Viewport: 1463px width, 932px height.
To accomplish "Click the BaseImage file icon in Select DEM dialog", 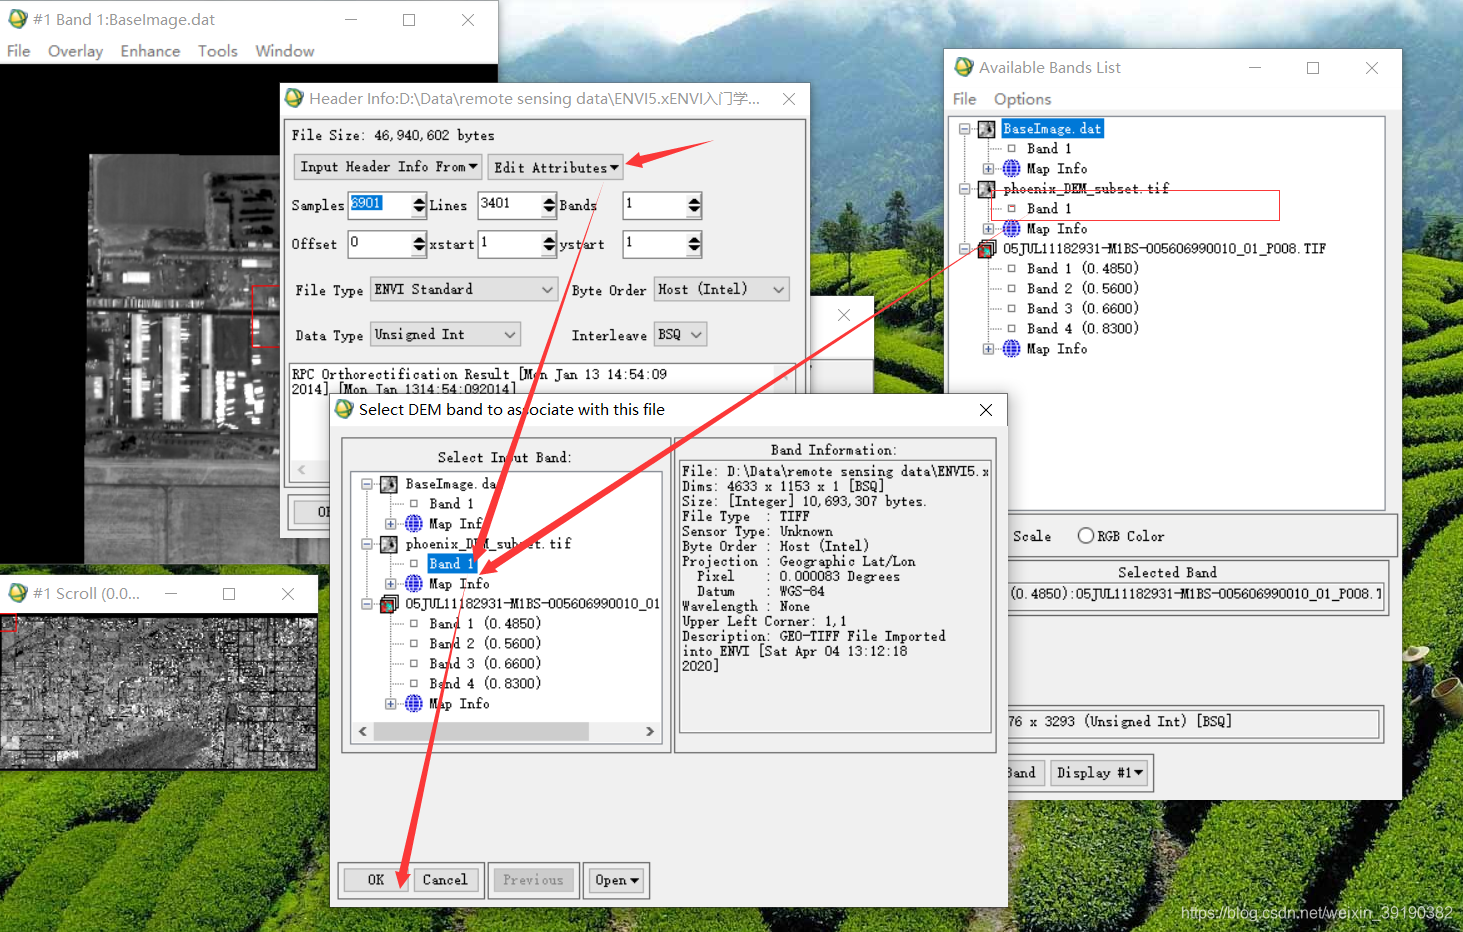I will 389,484.
